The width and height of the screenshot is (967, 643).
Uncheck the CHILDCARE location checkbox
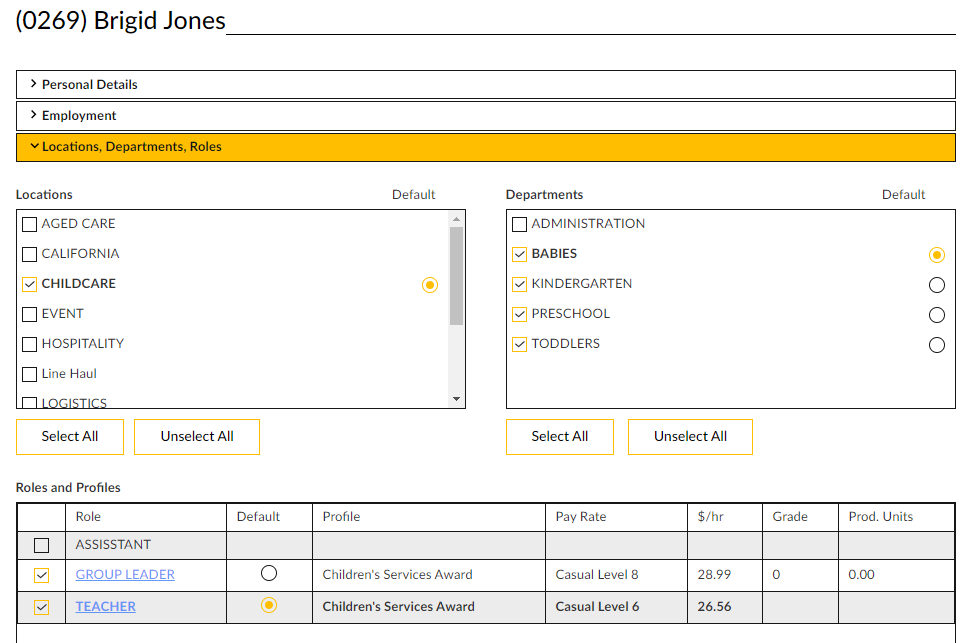pos(30,284)
